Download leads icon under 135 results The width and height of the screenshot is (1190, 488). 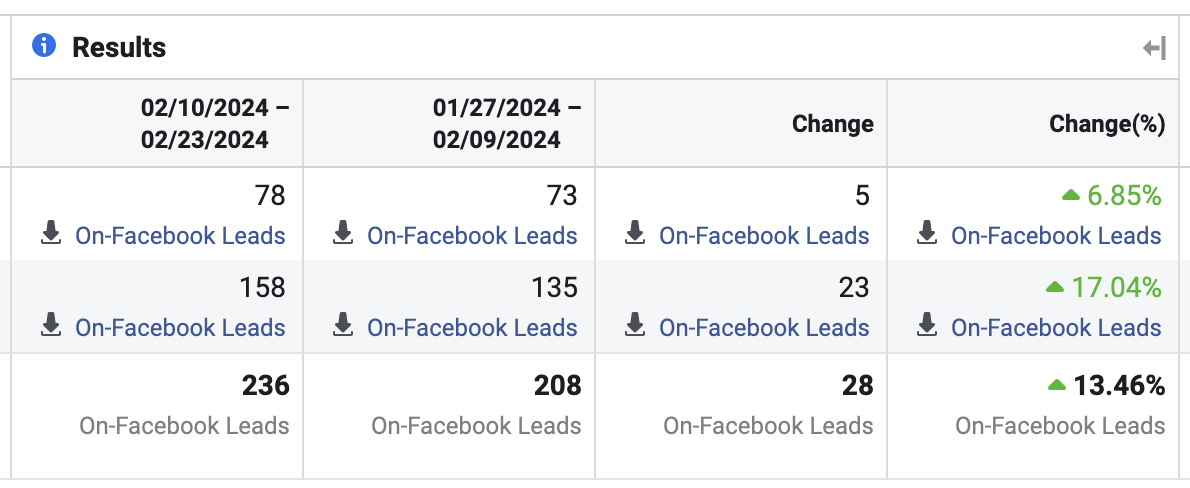[x=343, y=326]
